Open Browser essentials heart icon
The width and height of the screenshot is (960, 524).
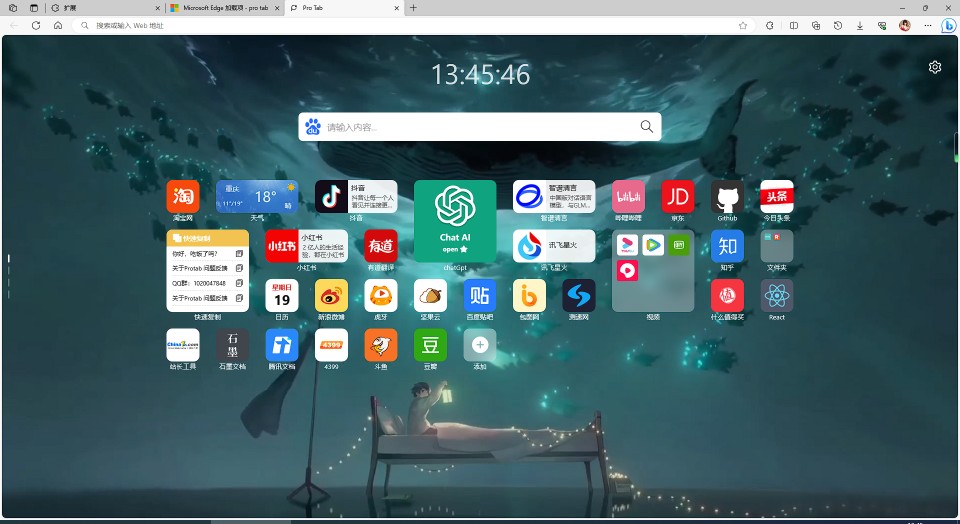(882, 26)
